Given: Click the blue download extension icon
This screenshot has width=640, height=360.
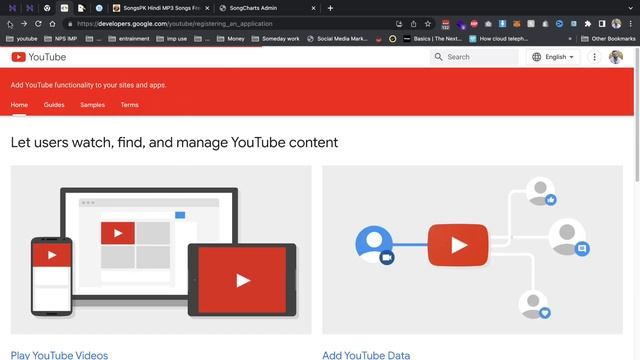Looking at the screenshot, I should (x=502, y=24).
